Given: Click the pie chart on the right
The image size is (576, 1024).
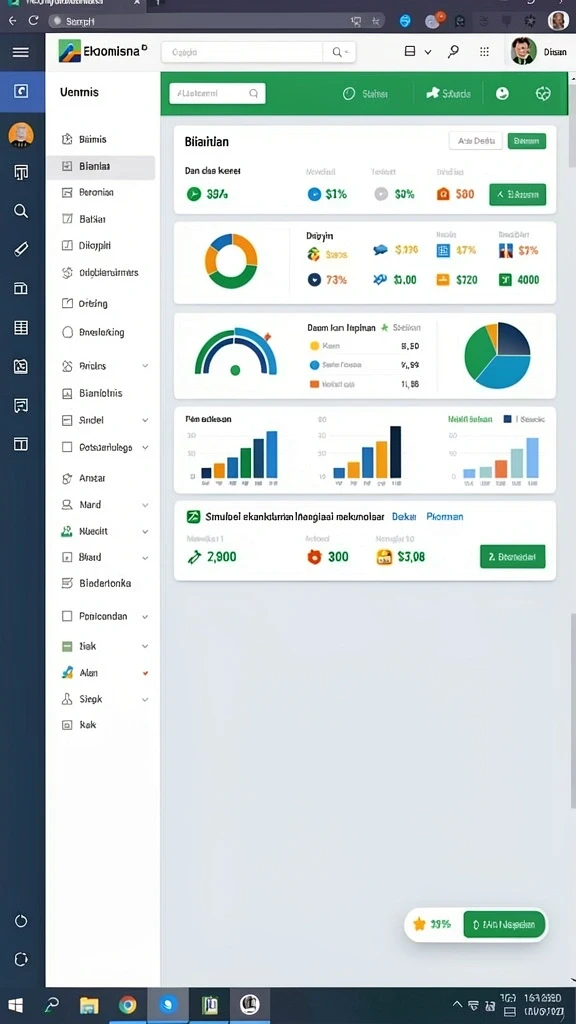Looking at the screenshot, I should (x=498, y=355).
